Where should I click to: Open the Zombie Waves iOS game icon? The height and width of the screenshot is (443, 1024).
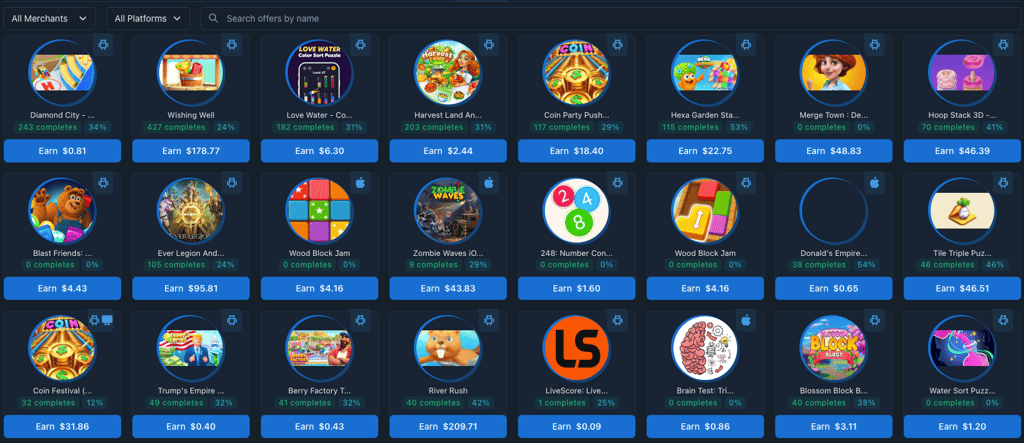coord(448,210)
